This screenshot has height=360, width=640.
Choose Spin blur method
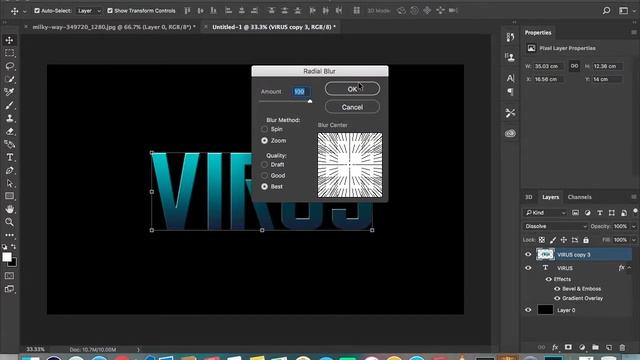click(264, 129)
